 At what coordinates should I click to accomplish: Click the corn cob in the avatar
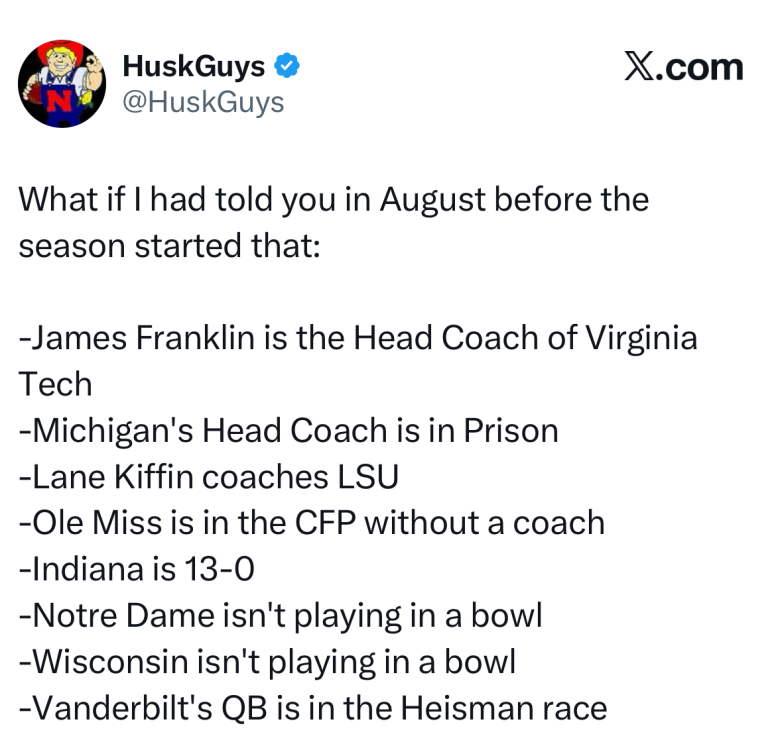[x=85, y=98]
